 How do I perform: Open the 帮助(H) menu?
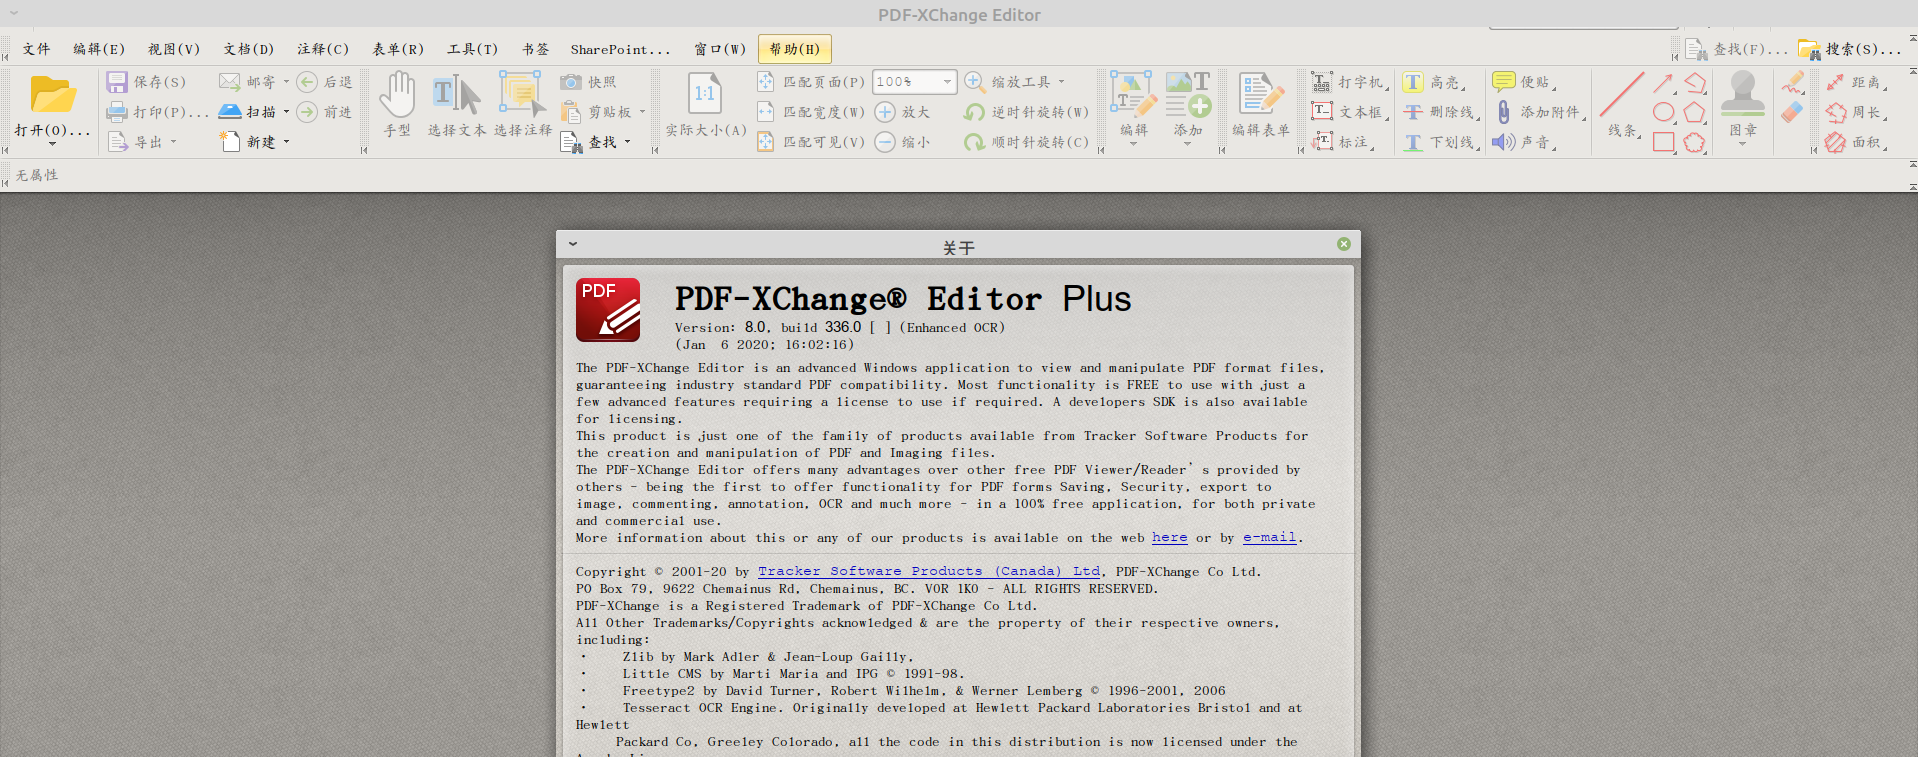[795, 49]
